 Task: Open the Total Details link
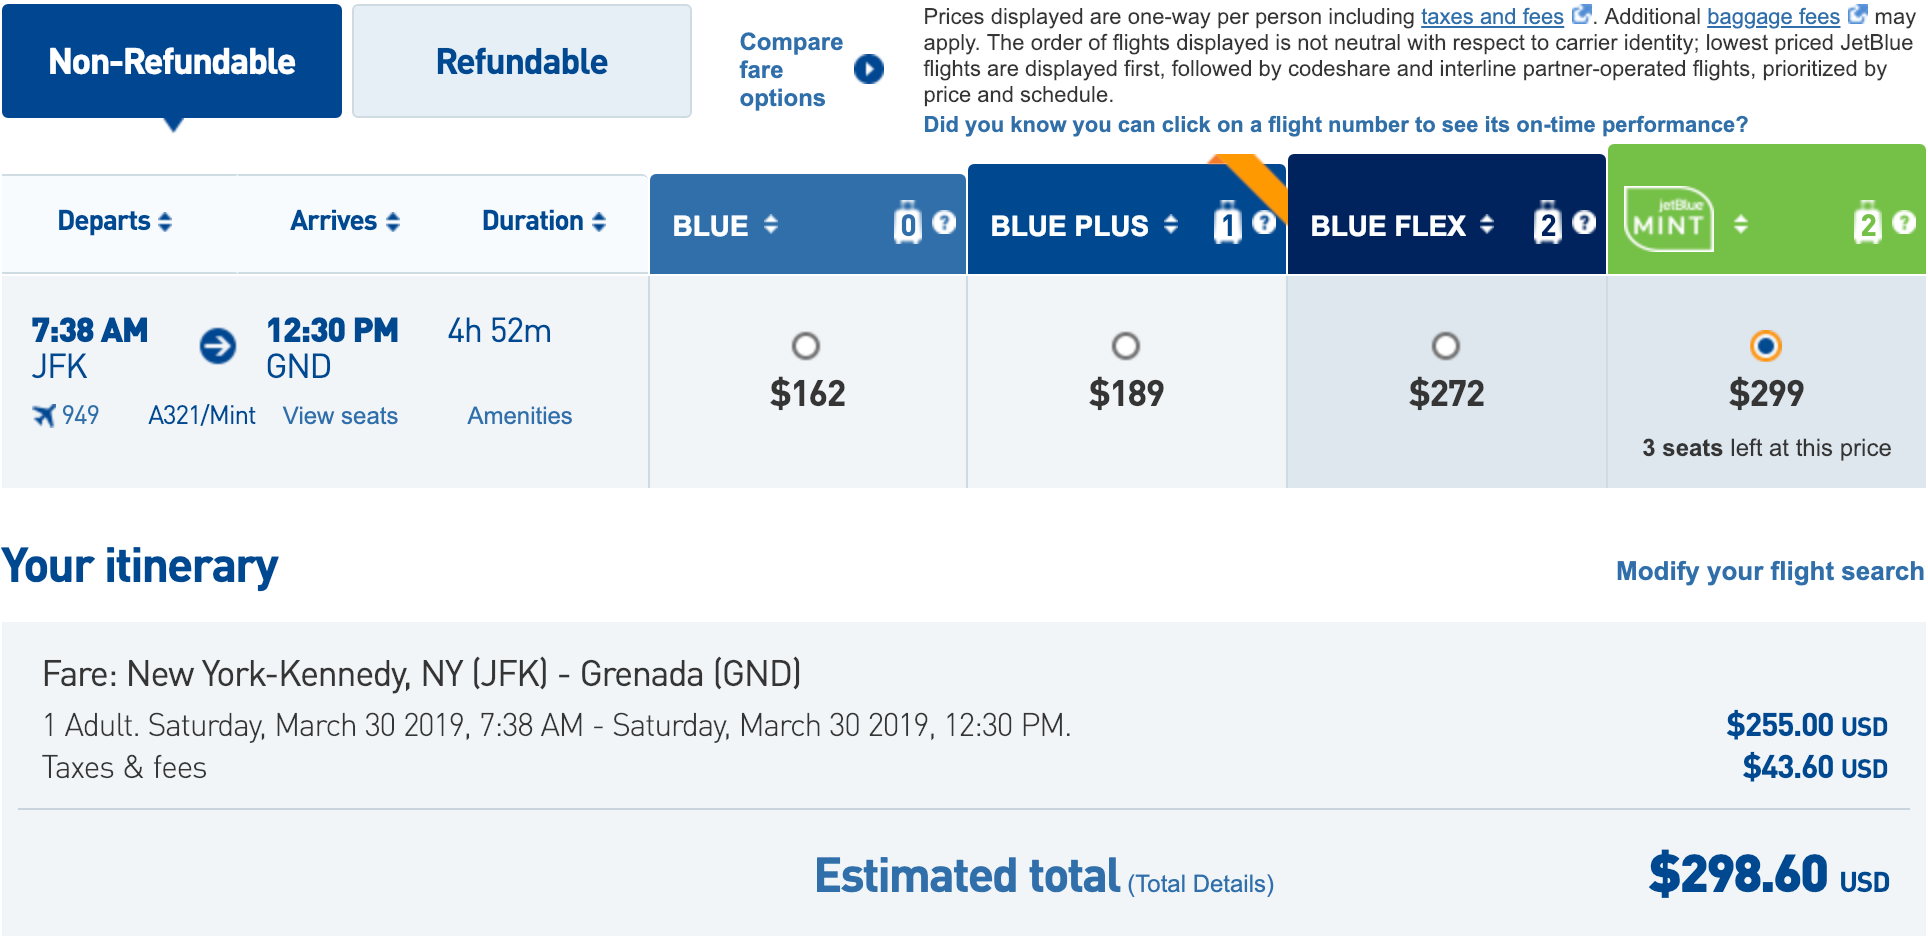(x=1200, y=884)
